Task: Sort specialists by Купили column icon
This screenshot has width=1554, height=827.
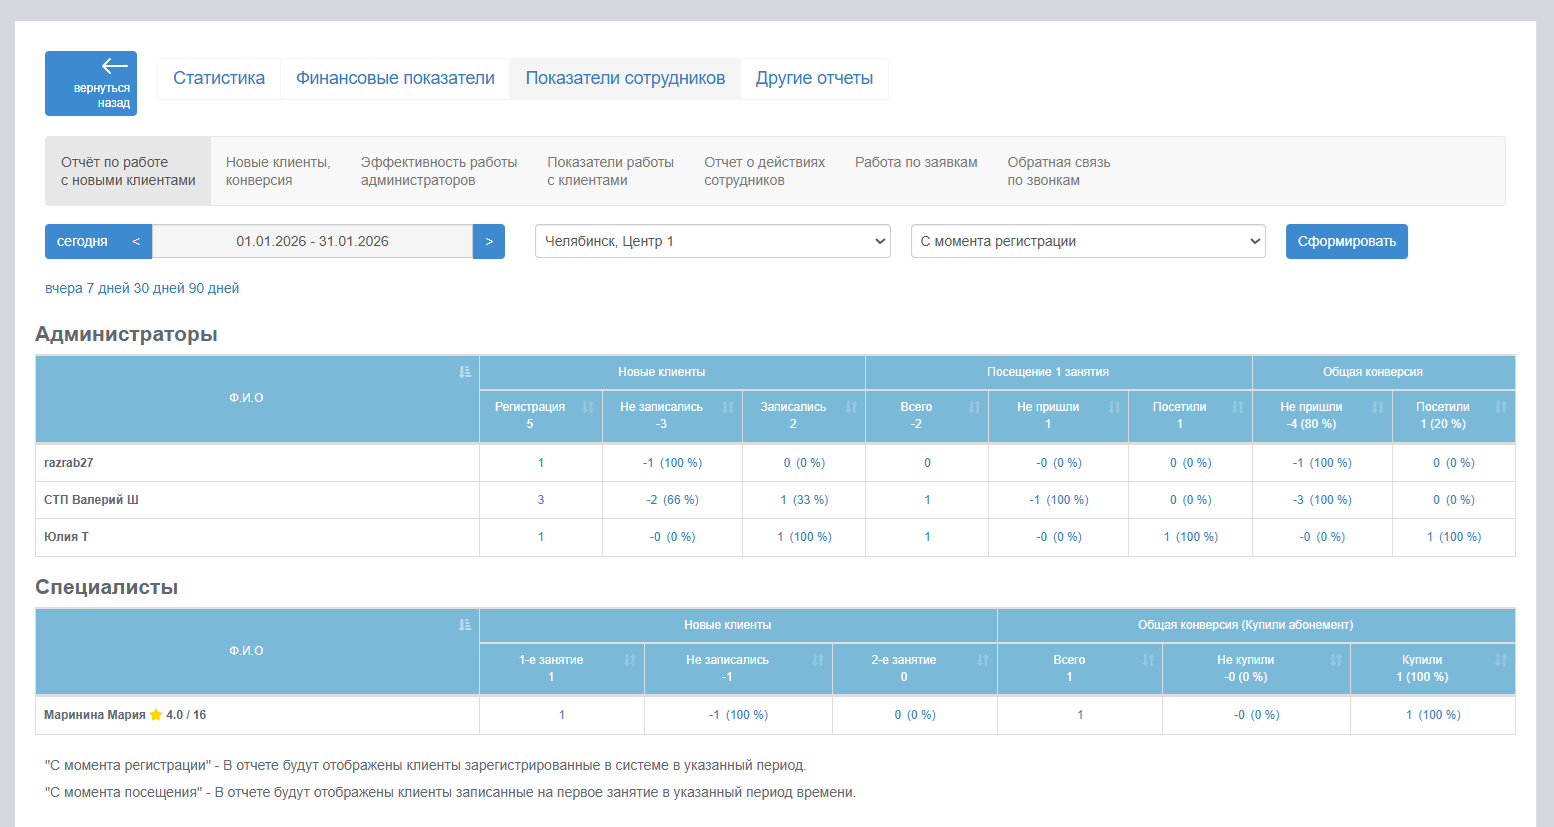Action: [x=1501, y=660]
